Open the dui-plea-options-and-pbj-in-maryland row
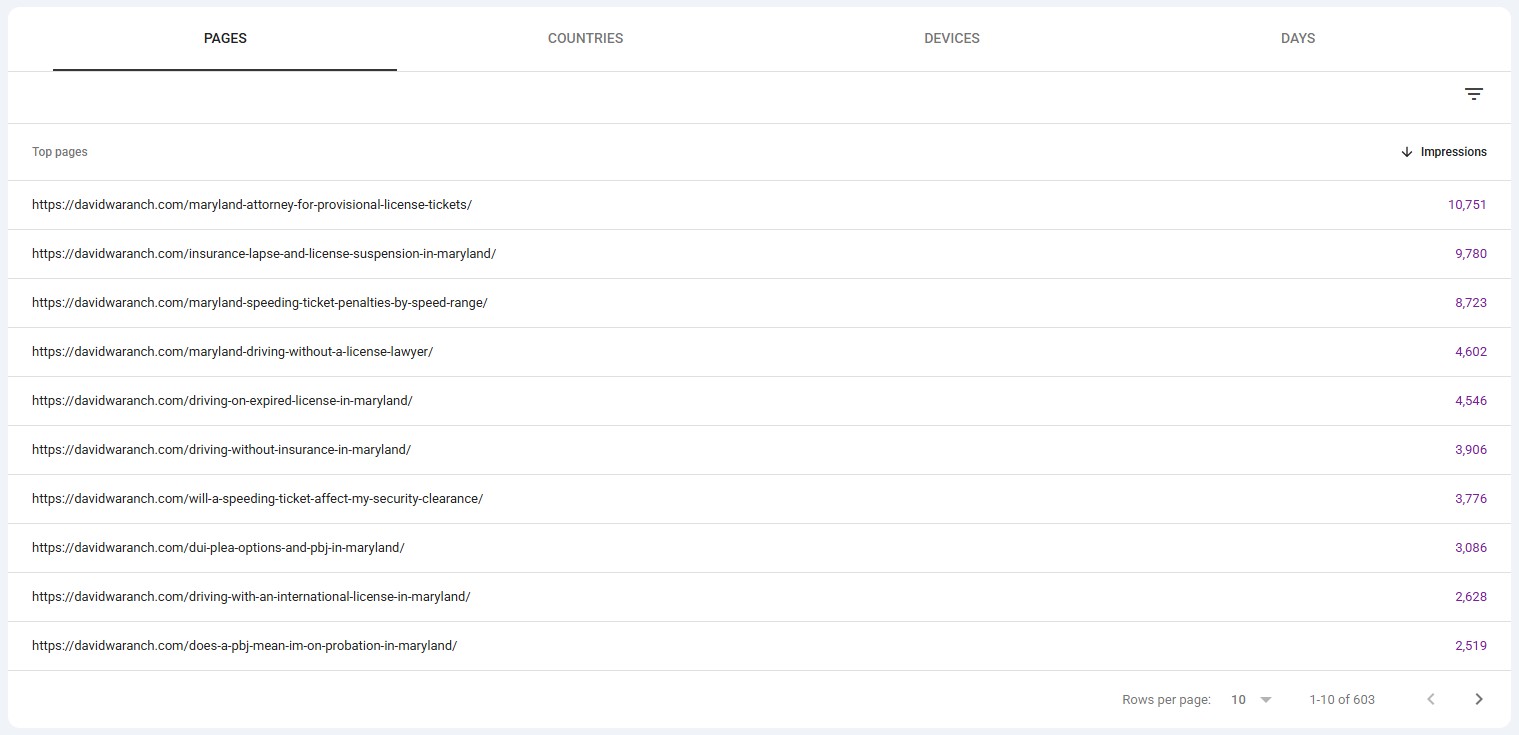Screen dimensions: 1519x735 [x=759, y=548]
